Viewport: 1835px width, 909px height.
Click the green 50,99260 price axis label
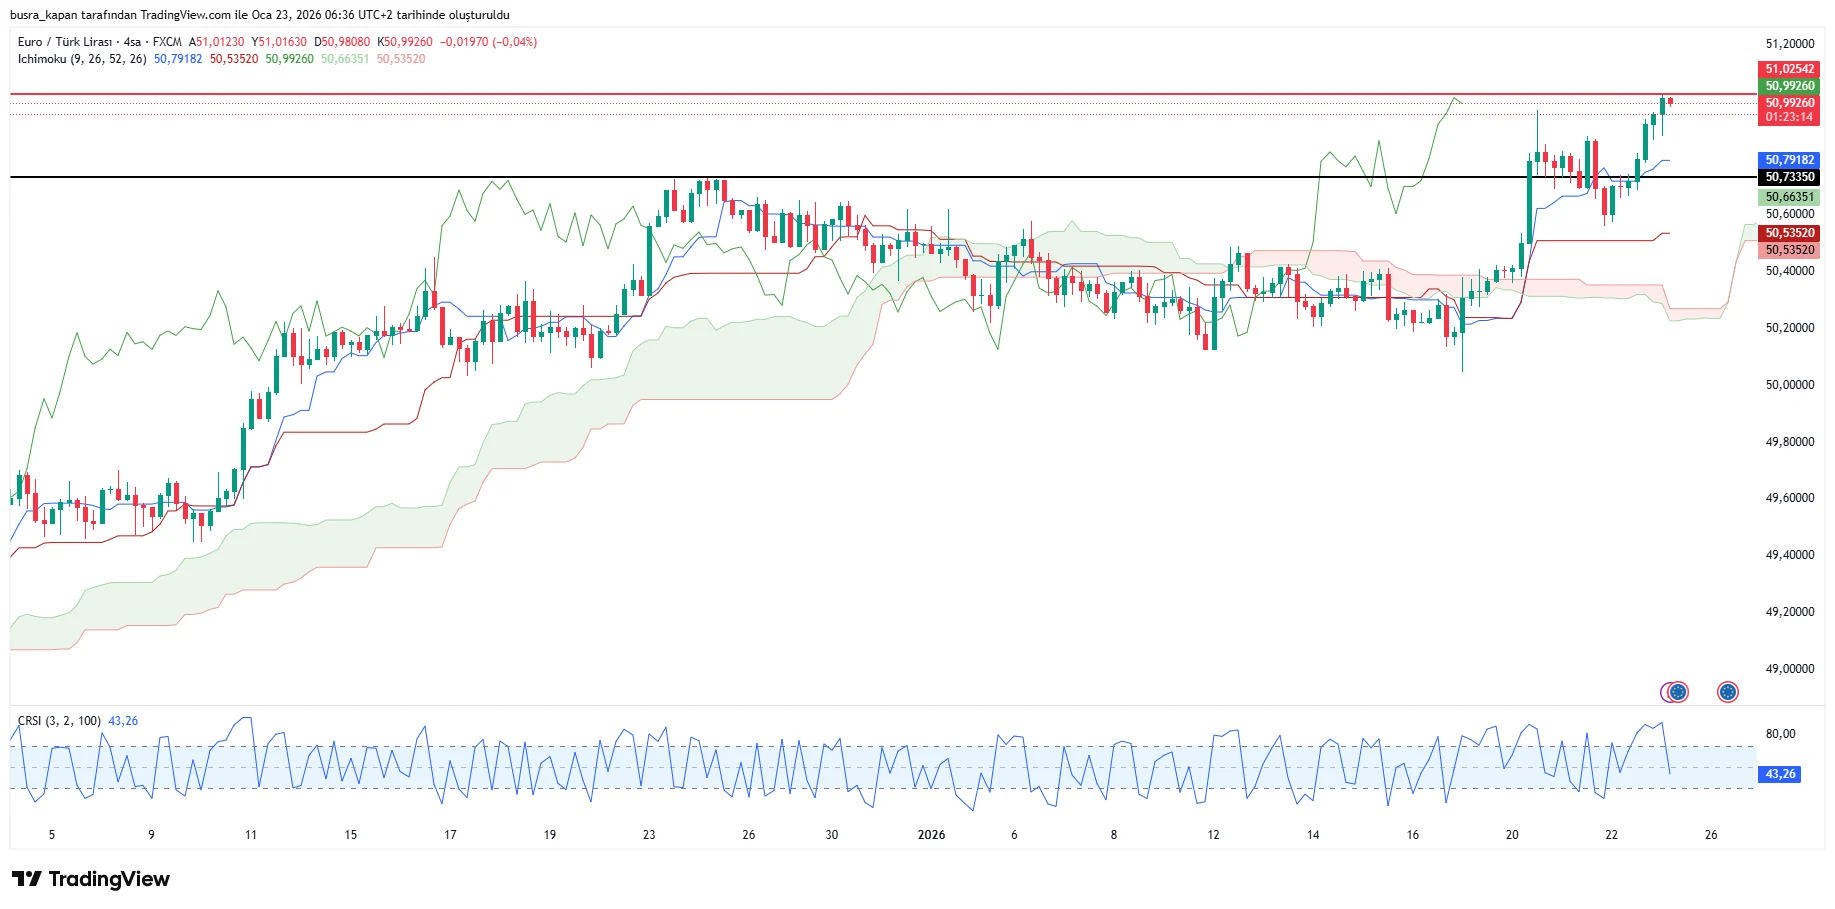click(x=1789, y=86)
